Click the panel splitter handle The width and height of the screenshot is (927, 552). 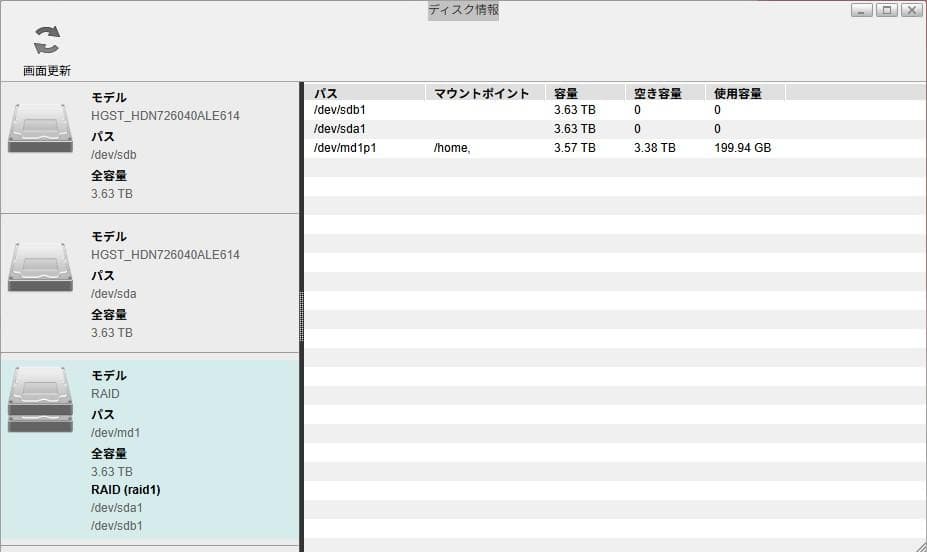302,317
